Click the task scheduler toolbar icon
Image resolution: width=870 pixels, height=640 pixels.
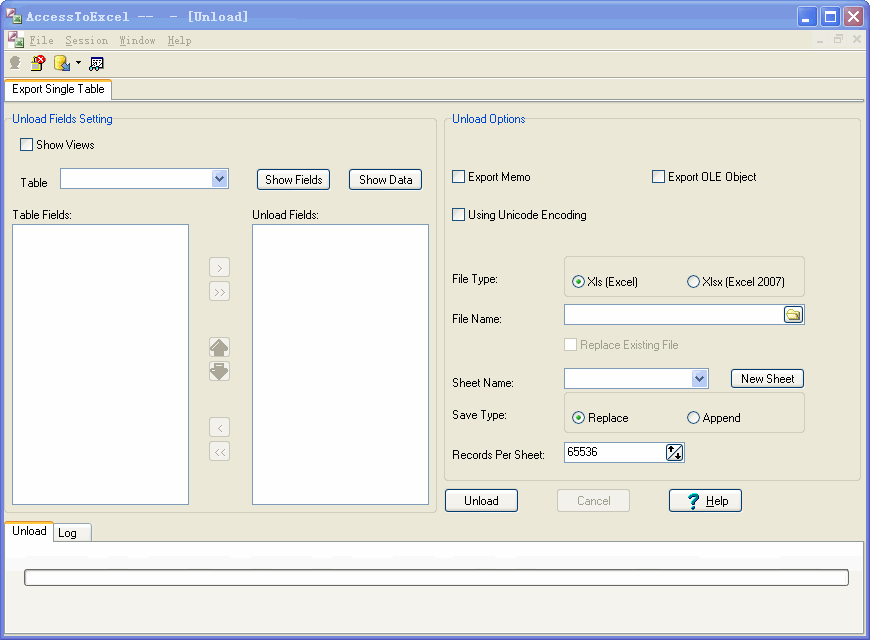[97, 64]
